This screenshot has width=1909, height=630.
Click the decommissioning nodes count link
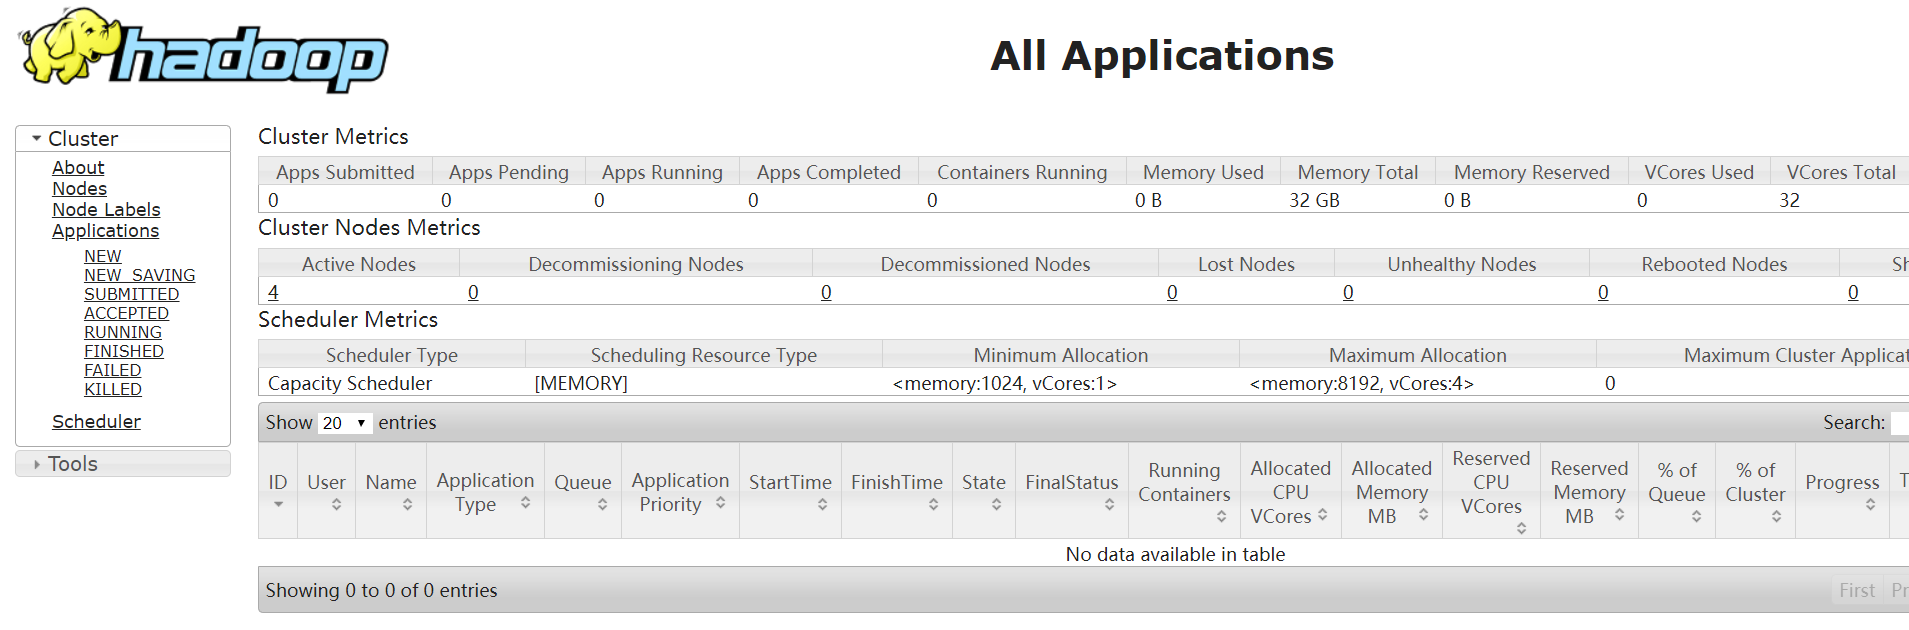pos(473,292)
